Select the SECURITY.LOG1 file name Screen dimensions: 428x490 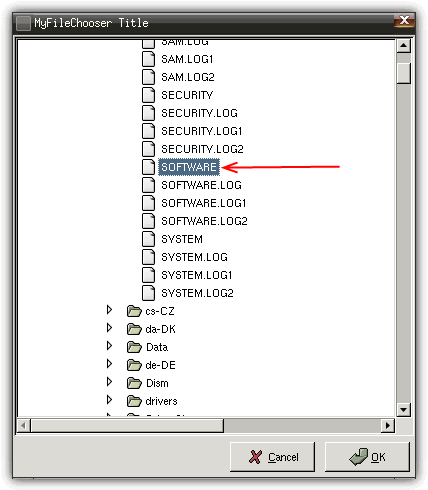[x=202, y=131]
